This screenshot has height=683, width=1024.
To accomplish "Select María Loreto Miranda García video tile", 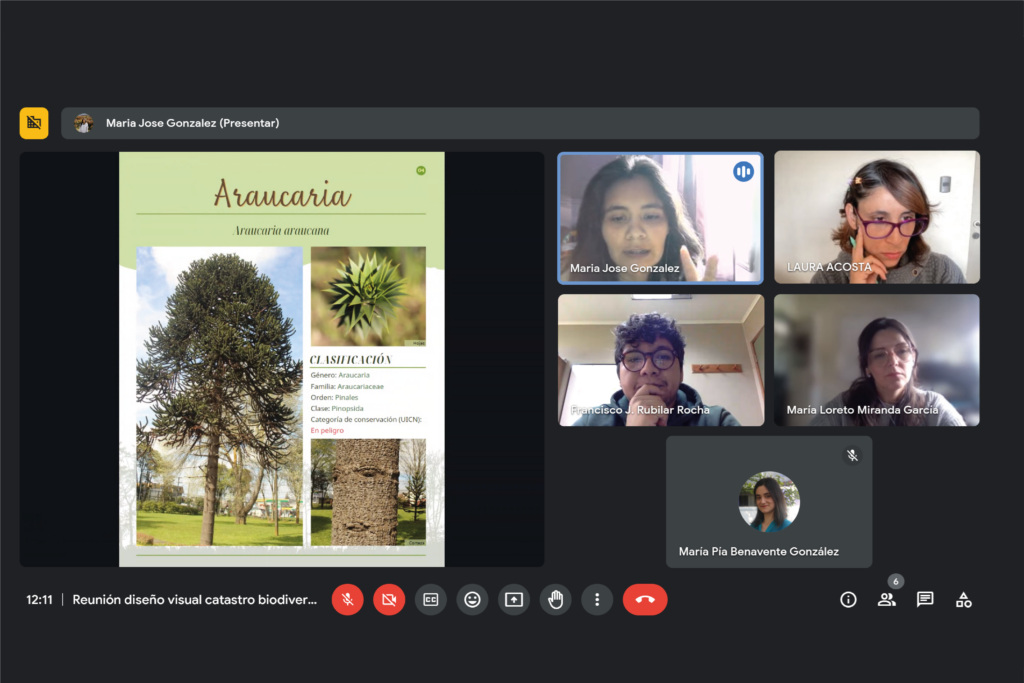I will tap(877, 360).
